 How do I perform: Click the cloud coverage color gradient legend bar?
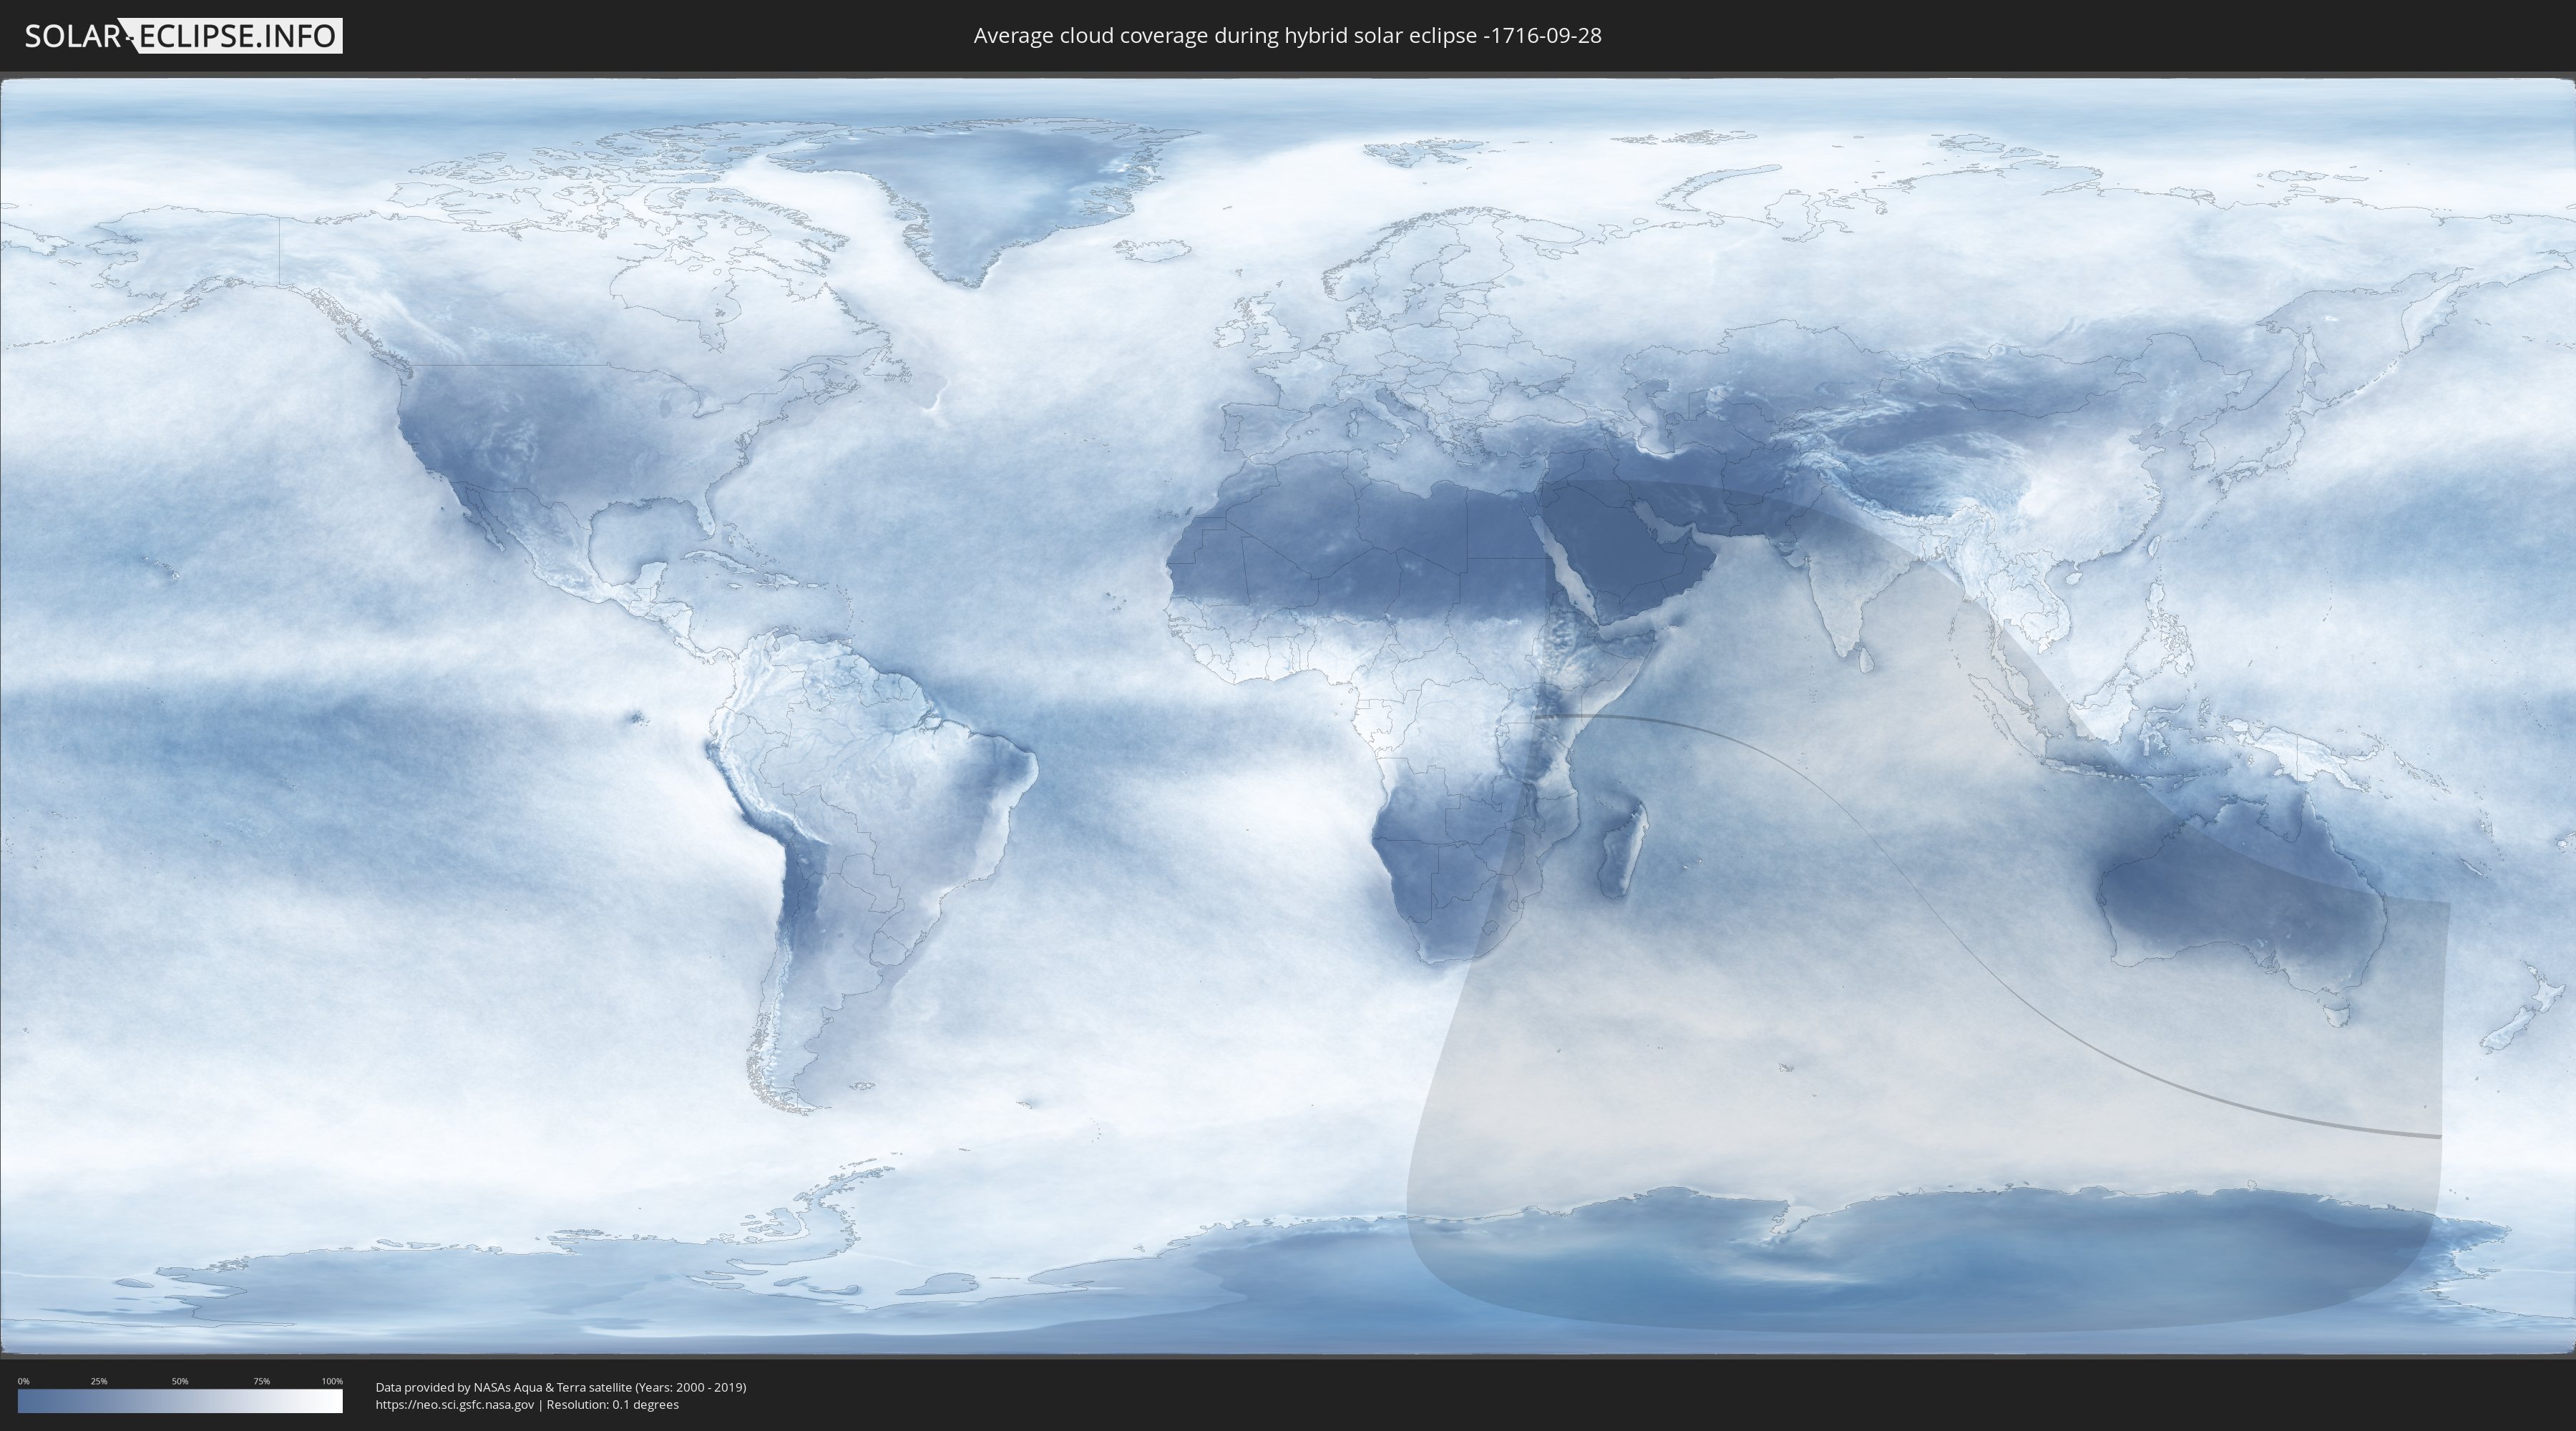coord(180,1401)
